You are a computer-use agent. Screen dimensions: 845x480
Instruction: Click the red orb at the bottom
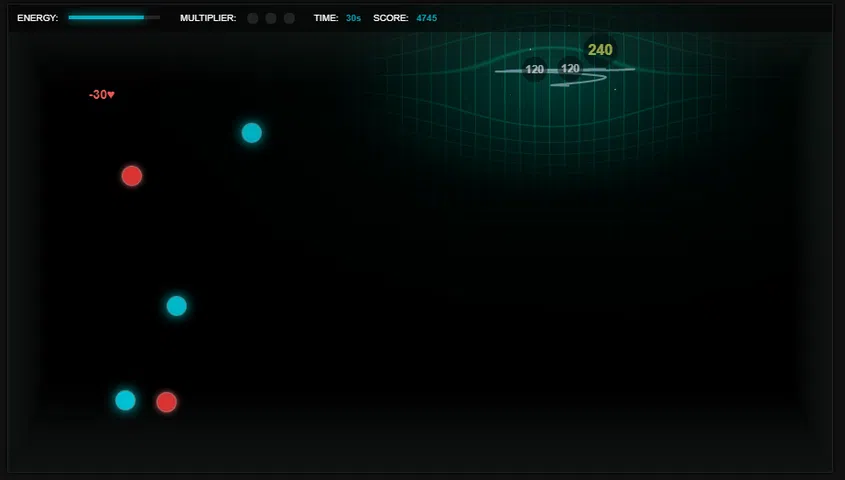(x=166, y=402)
